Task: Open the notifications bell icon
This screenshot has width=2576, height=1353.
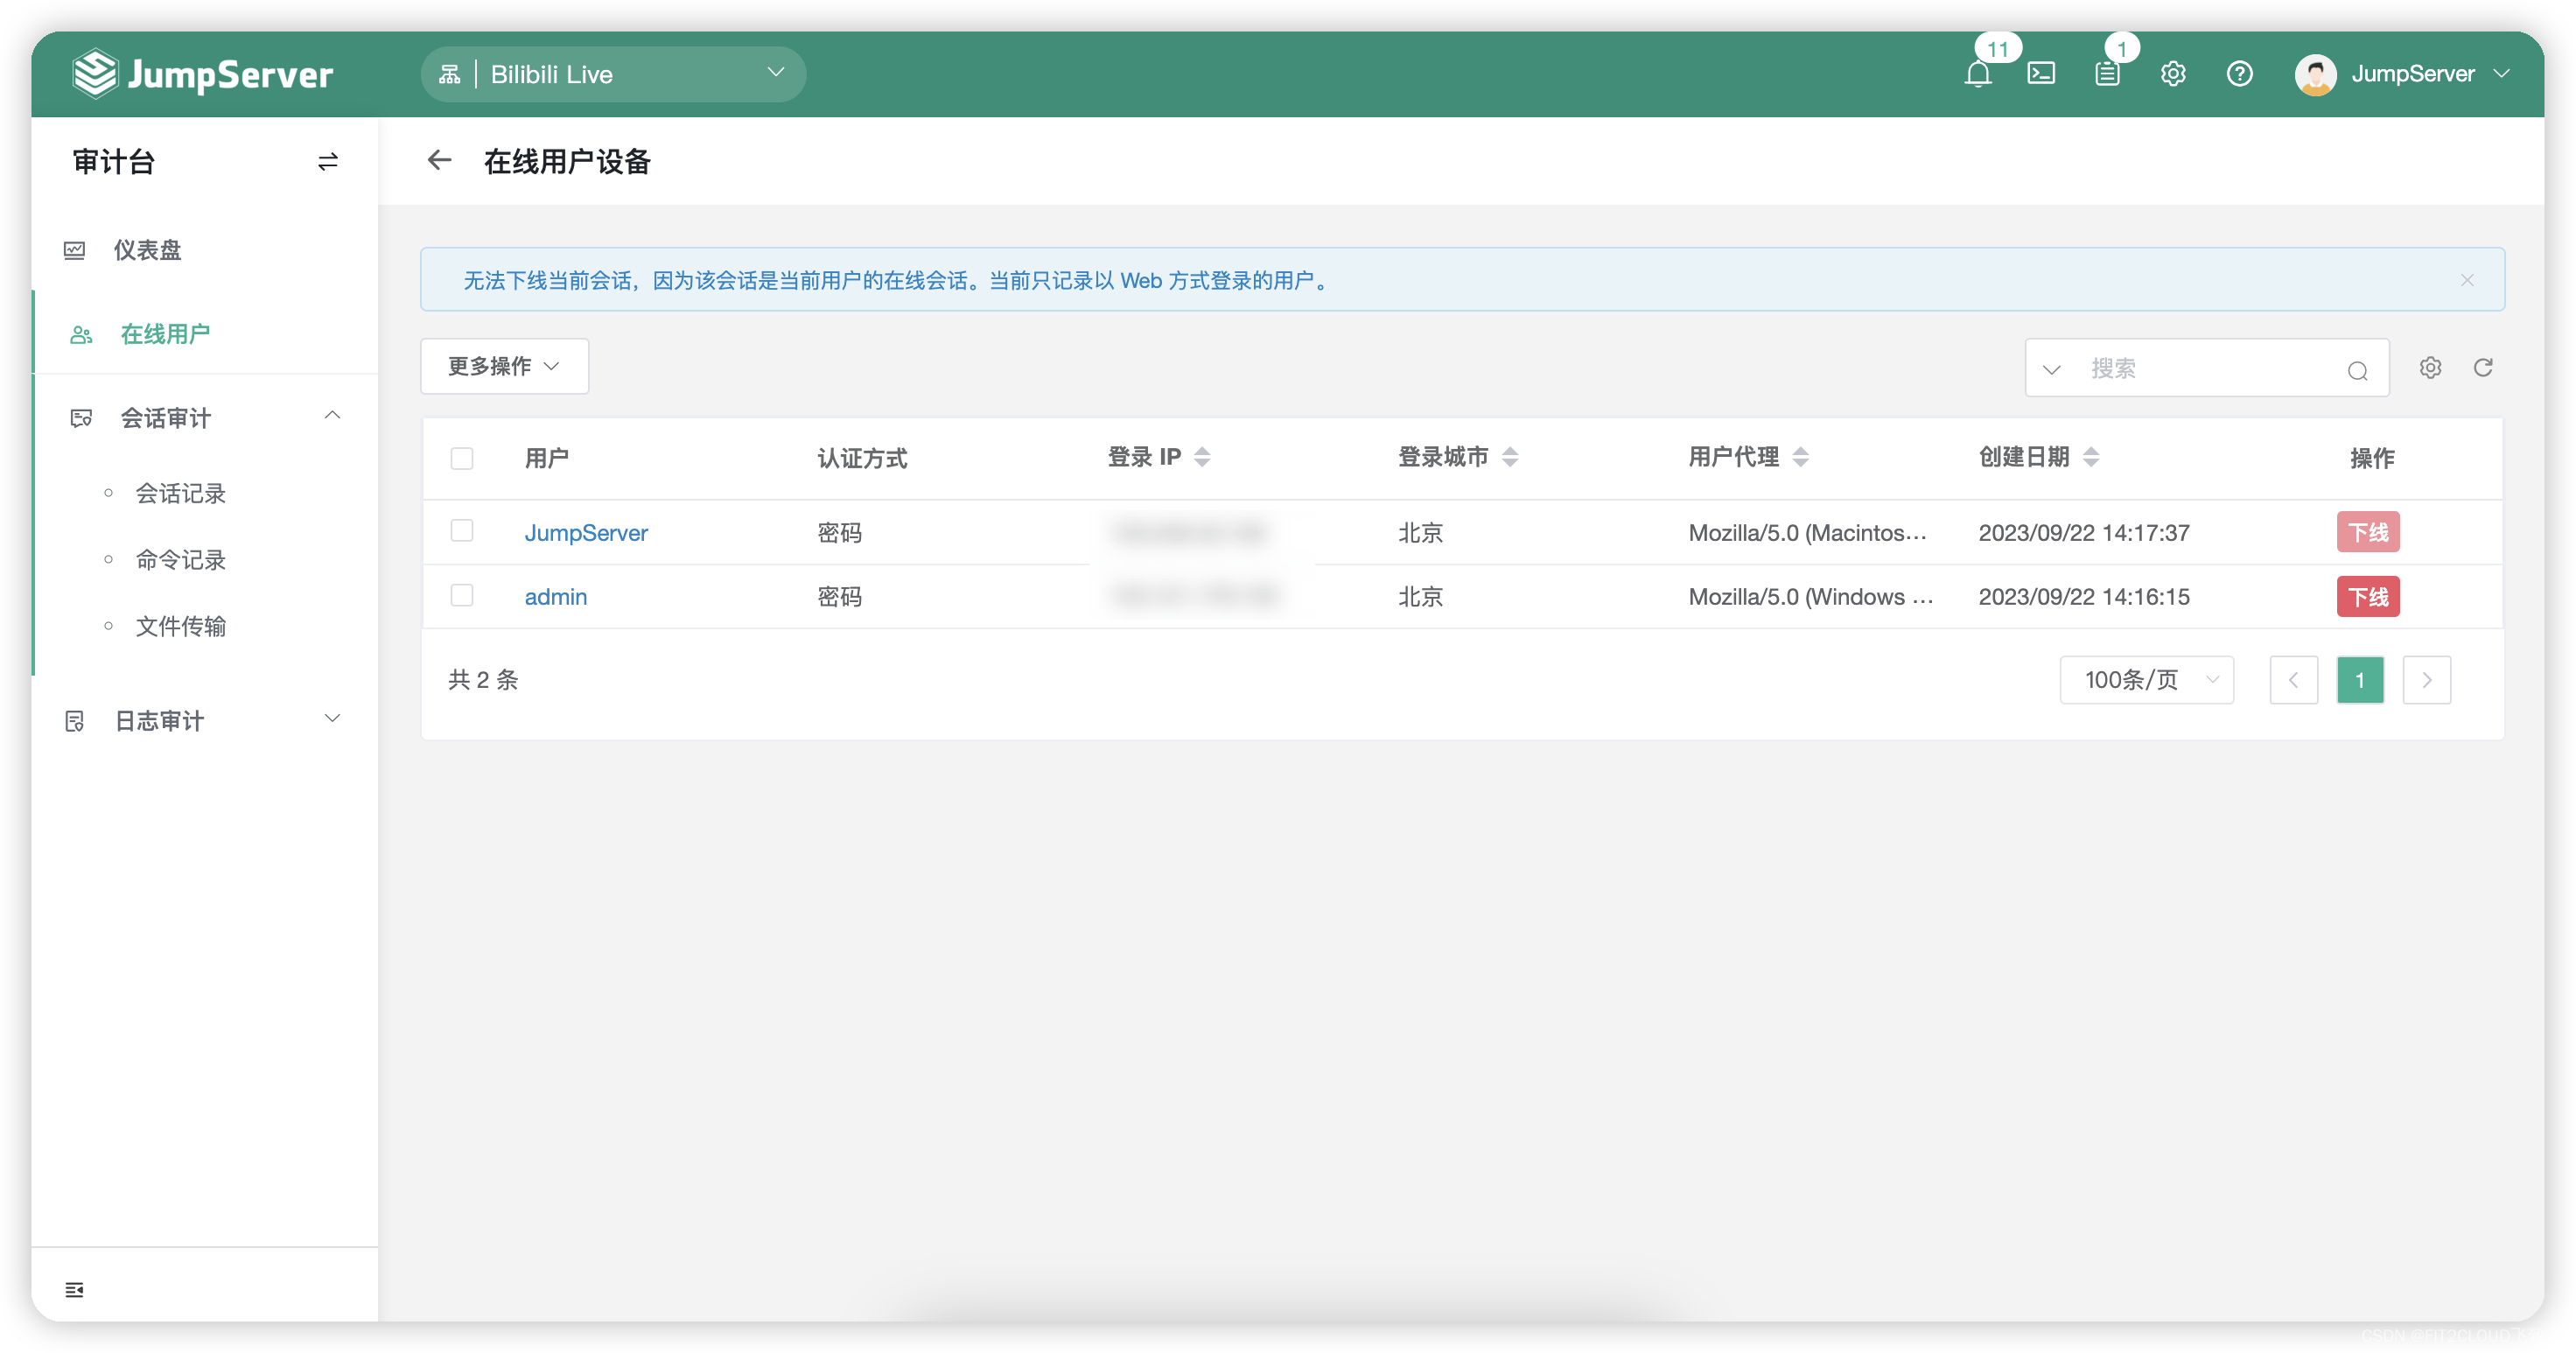Action: (x=1977, y=75)
